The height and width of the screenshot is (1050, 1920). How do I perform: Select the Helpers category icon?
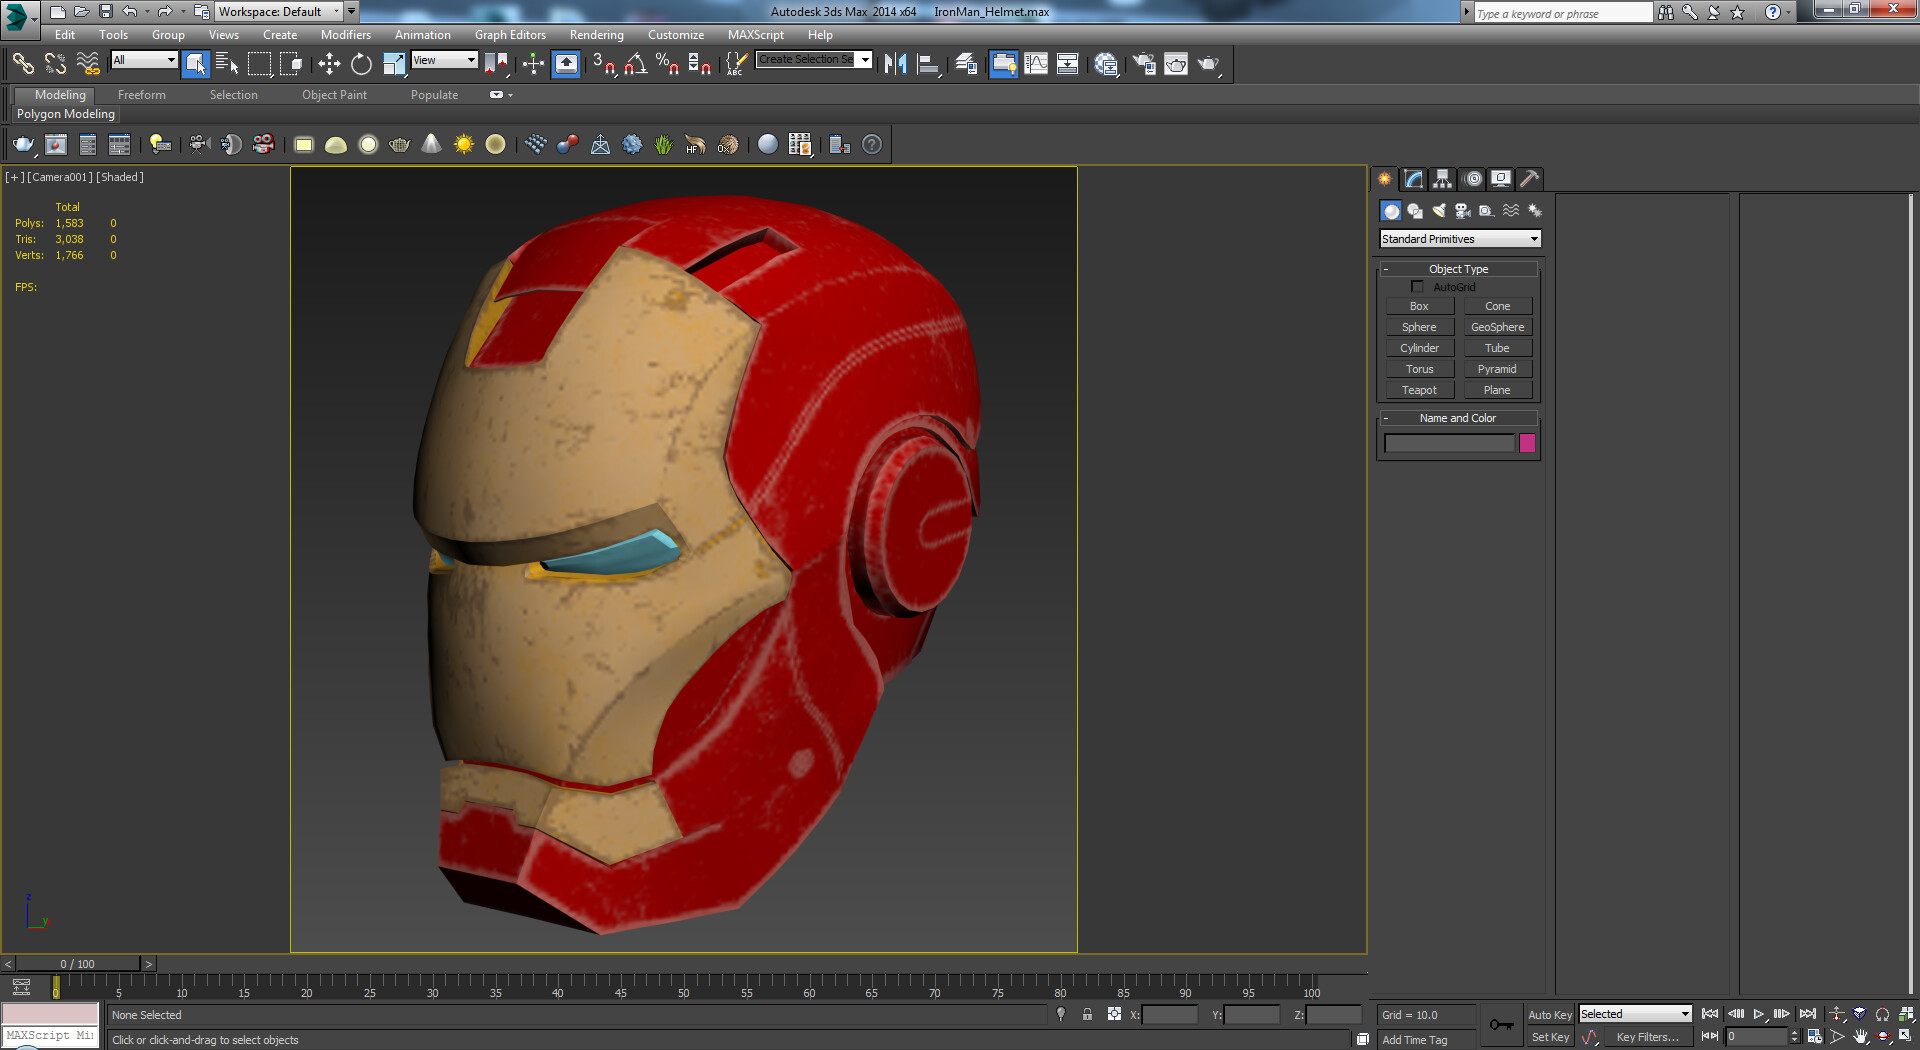click(1487, 211)
